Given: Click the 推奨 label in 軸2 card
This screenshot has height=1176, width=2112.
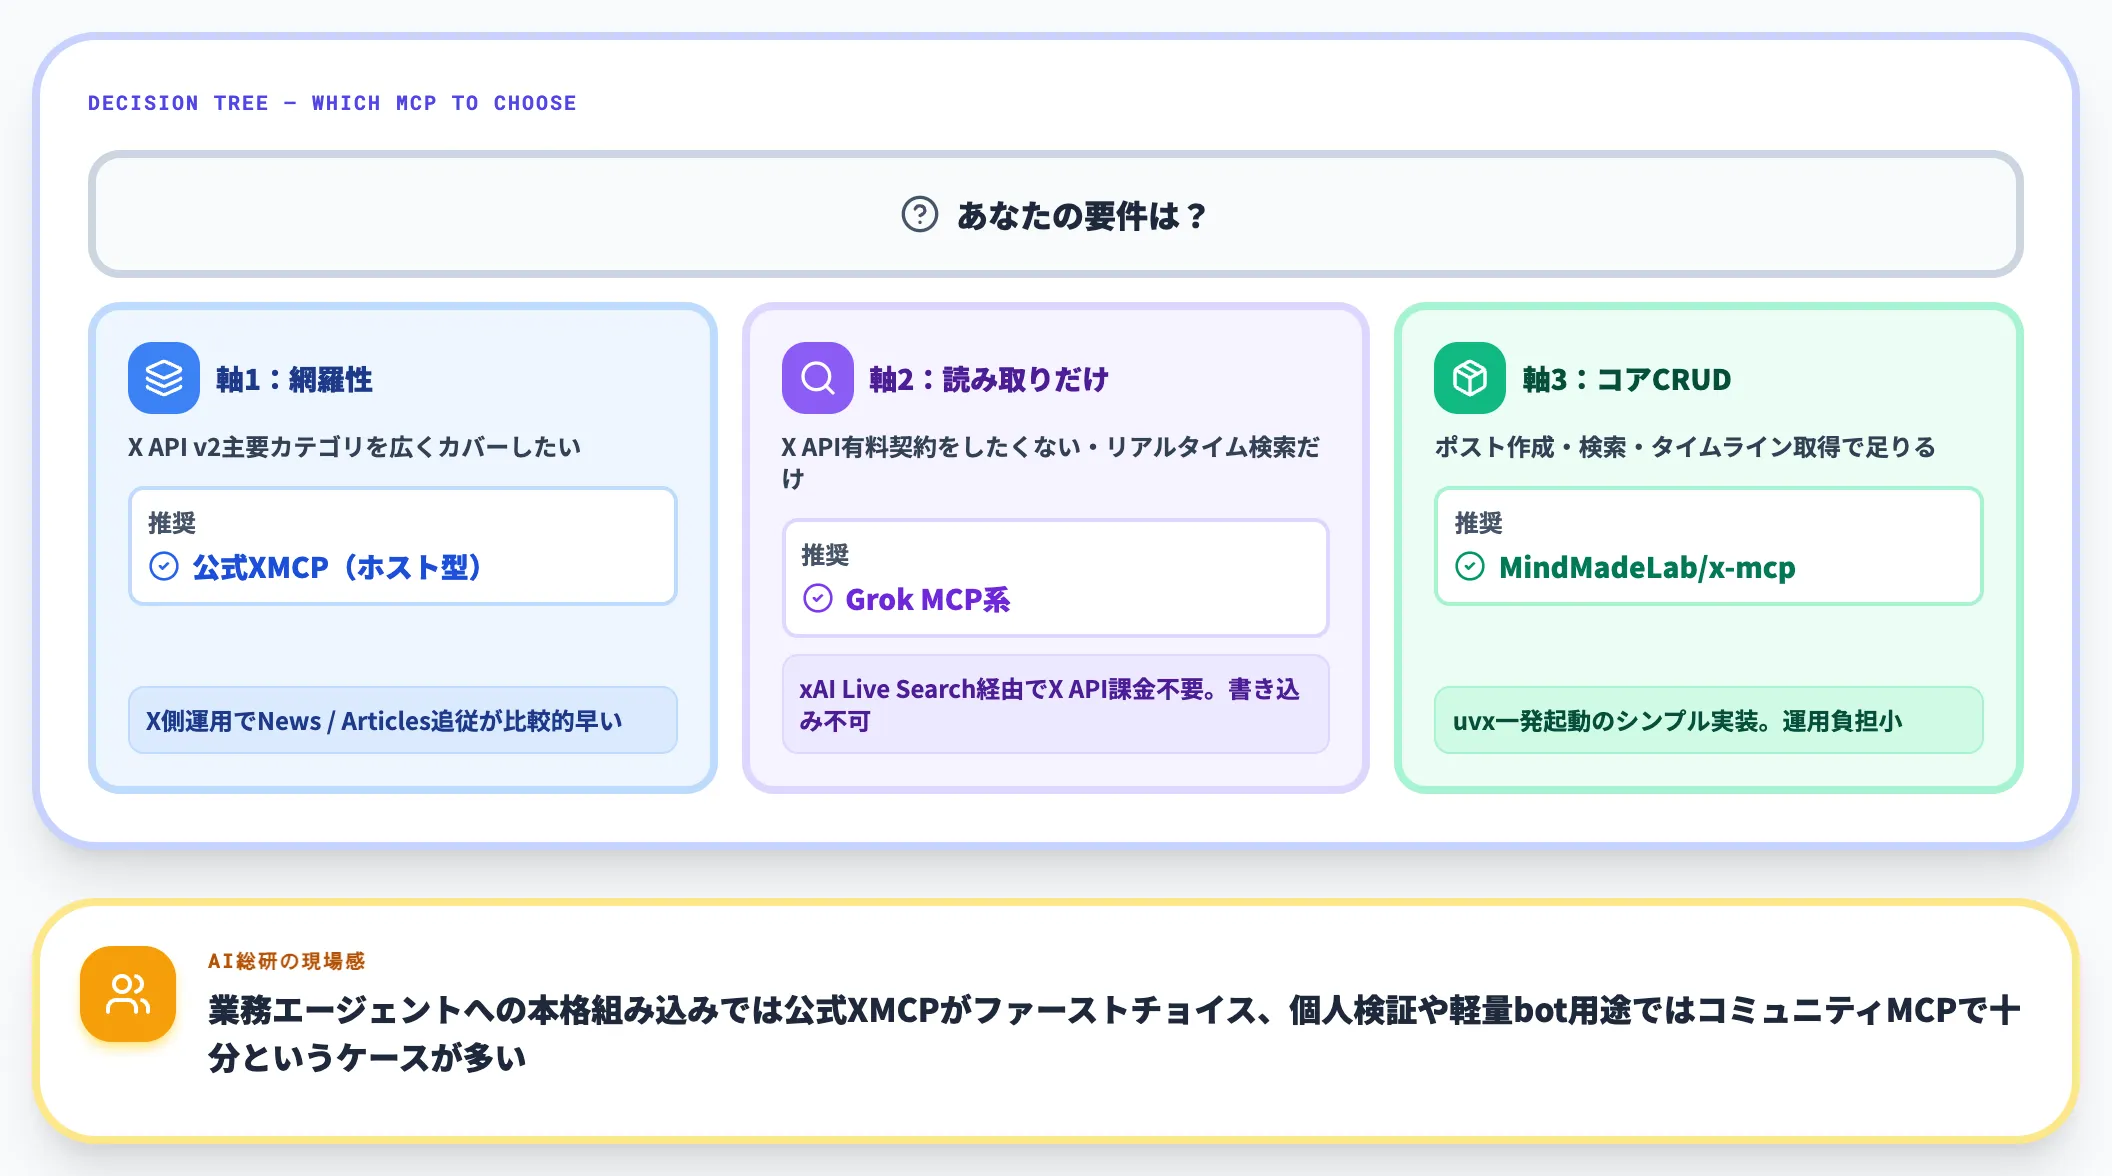Looking at the screenshot, I should 825,555.
